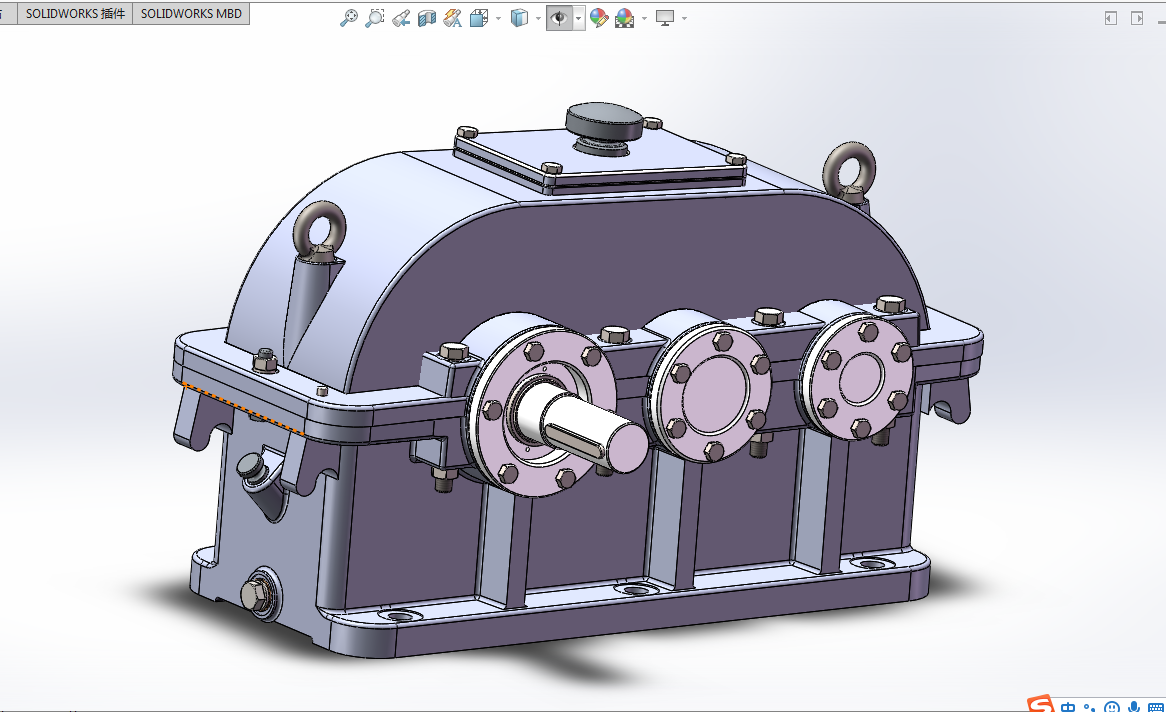Viewport: 1166px width, 712px height.
Task: Toggle Hide/Show Items eye button
Action: [559, 18]
